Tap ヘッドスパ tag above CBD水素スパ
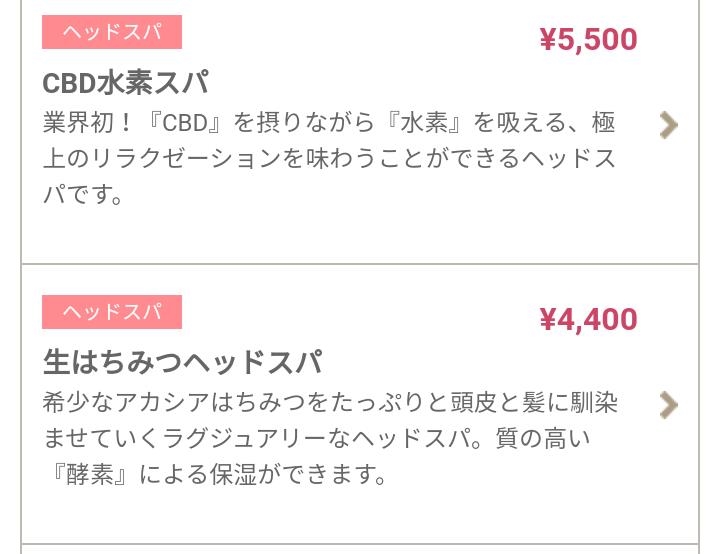720x554 pixels. tap(112, 32)
